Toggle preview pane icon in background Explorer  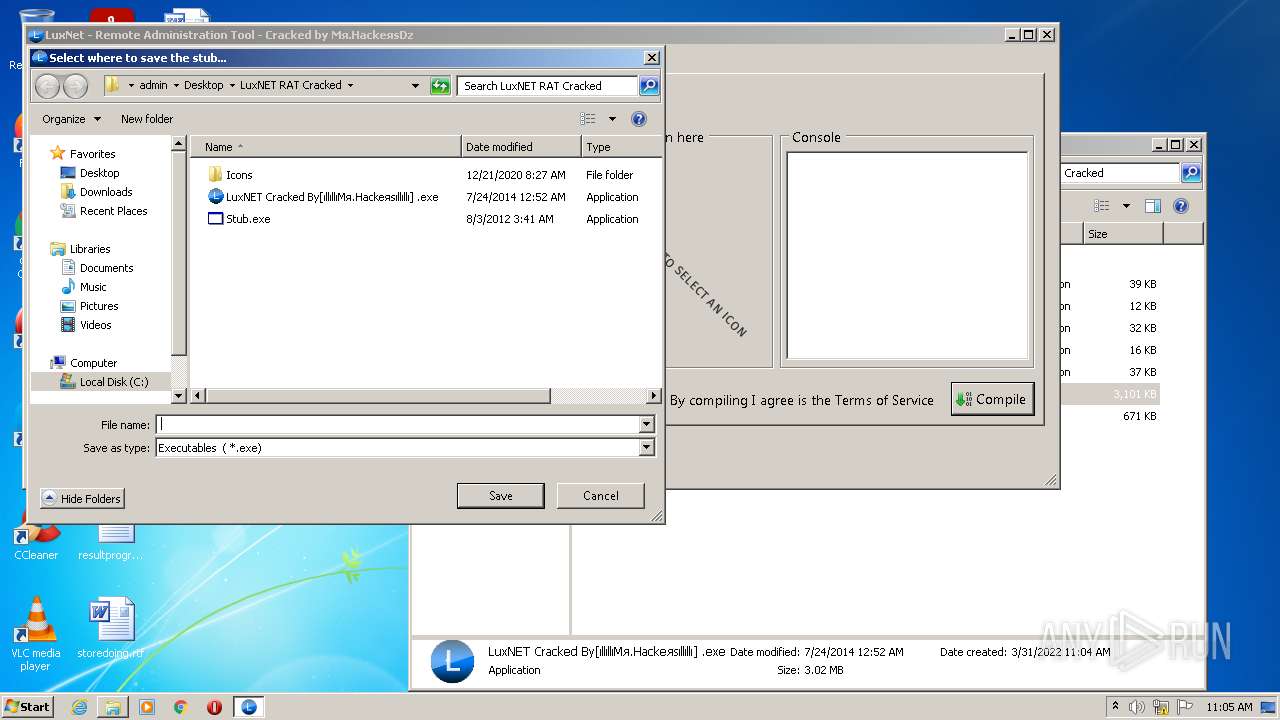(1152, 206)
